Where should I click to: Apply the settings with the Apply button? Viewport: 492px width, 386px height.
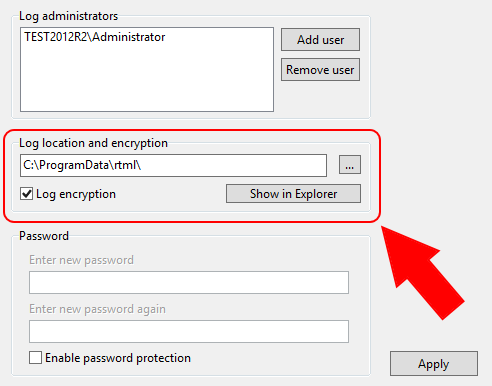click(434, 363)
